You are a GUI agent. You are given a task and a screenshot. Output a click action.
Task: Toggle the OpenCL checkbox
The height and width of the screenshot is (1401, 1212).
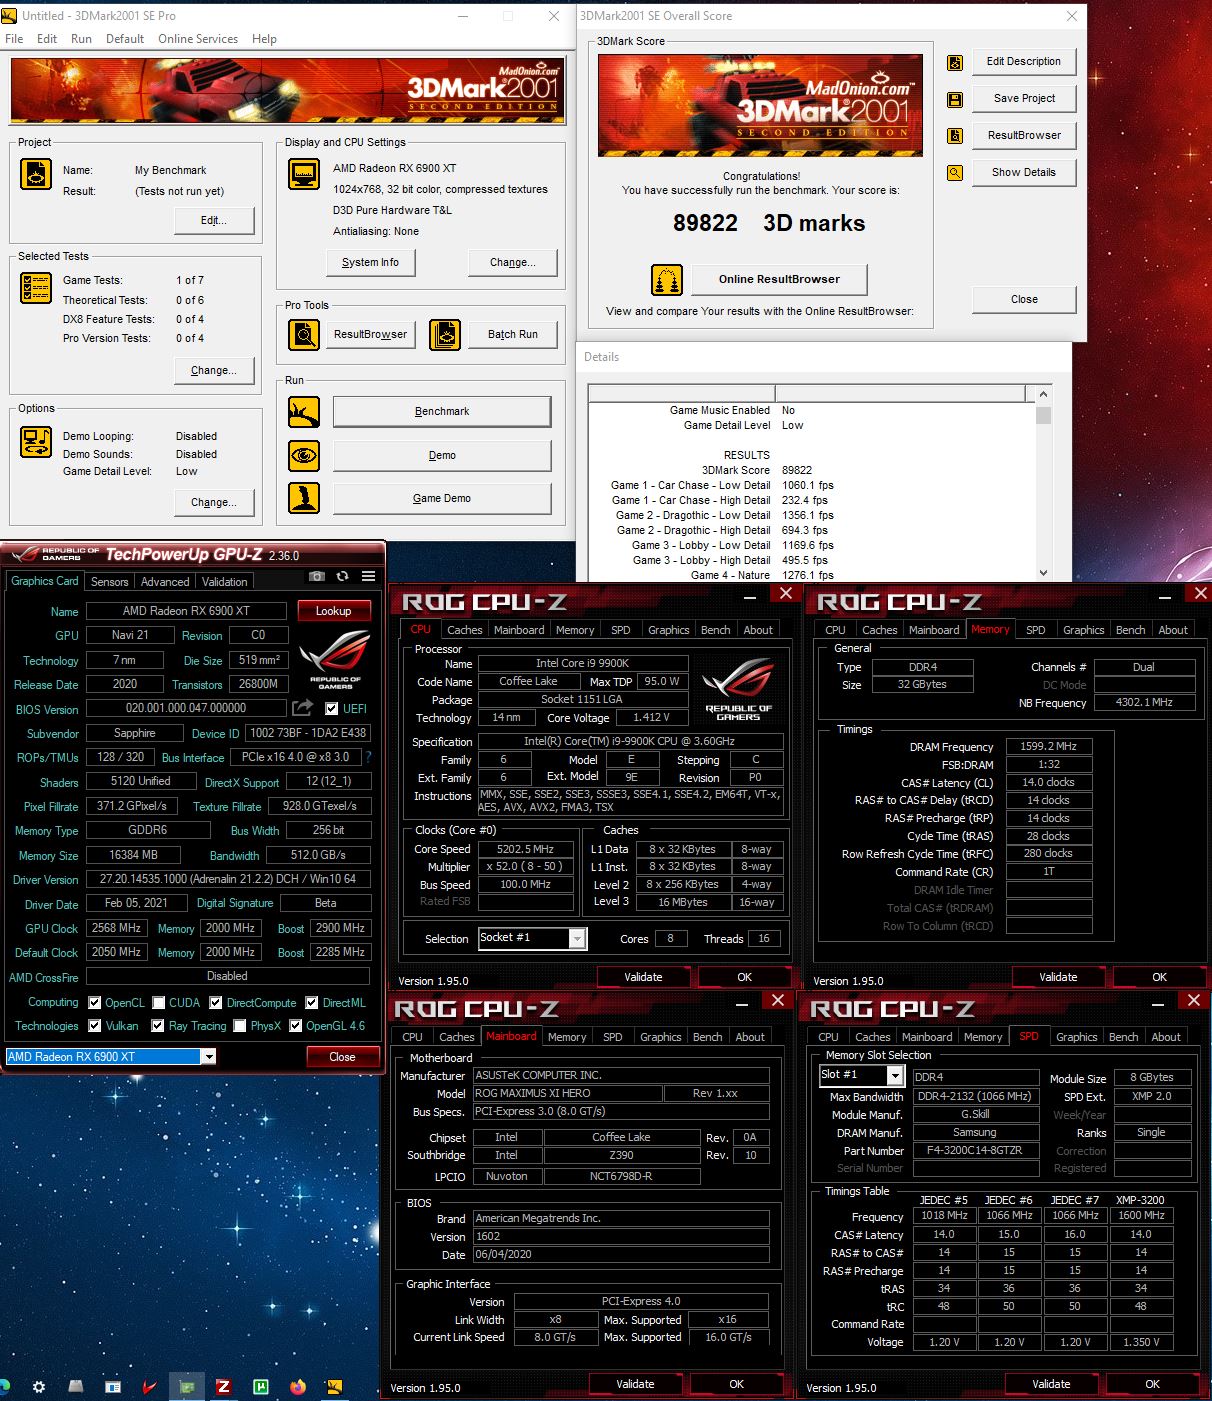(95, 1003)
